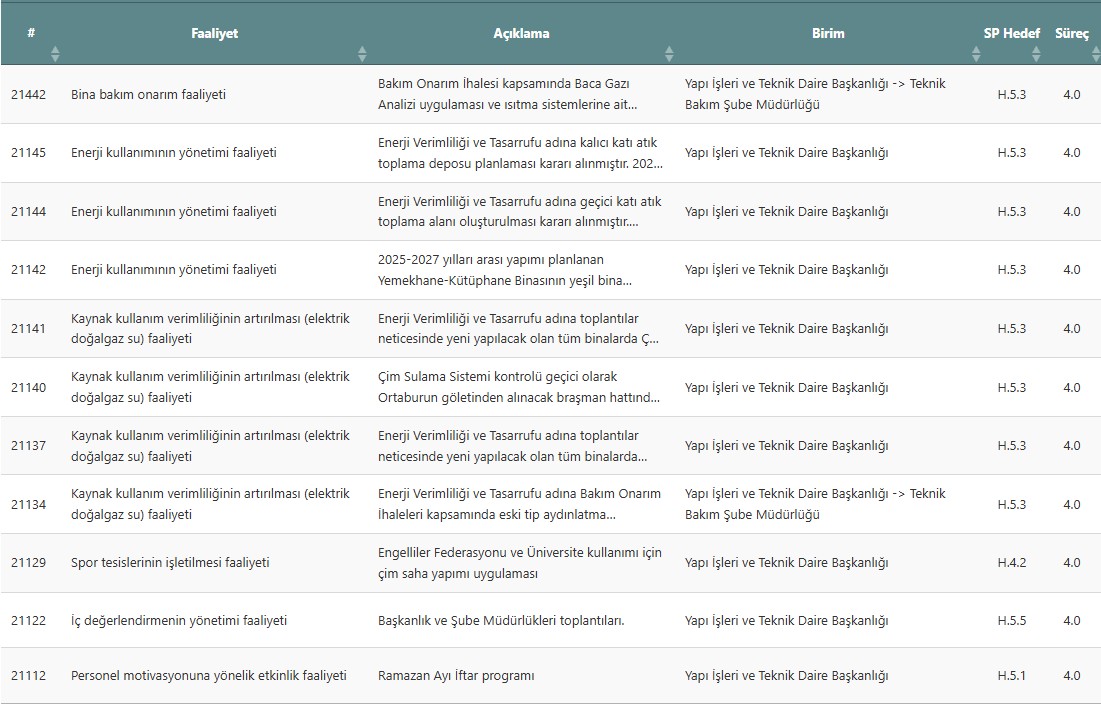Expand the truncated description starting 'Çim Sulama Sistemi'

[519, 387]
